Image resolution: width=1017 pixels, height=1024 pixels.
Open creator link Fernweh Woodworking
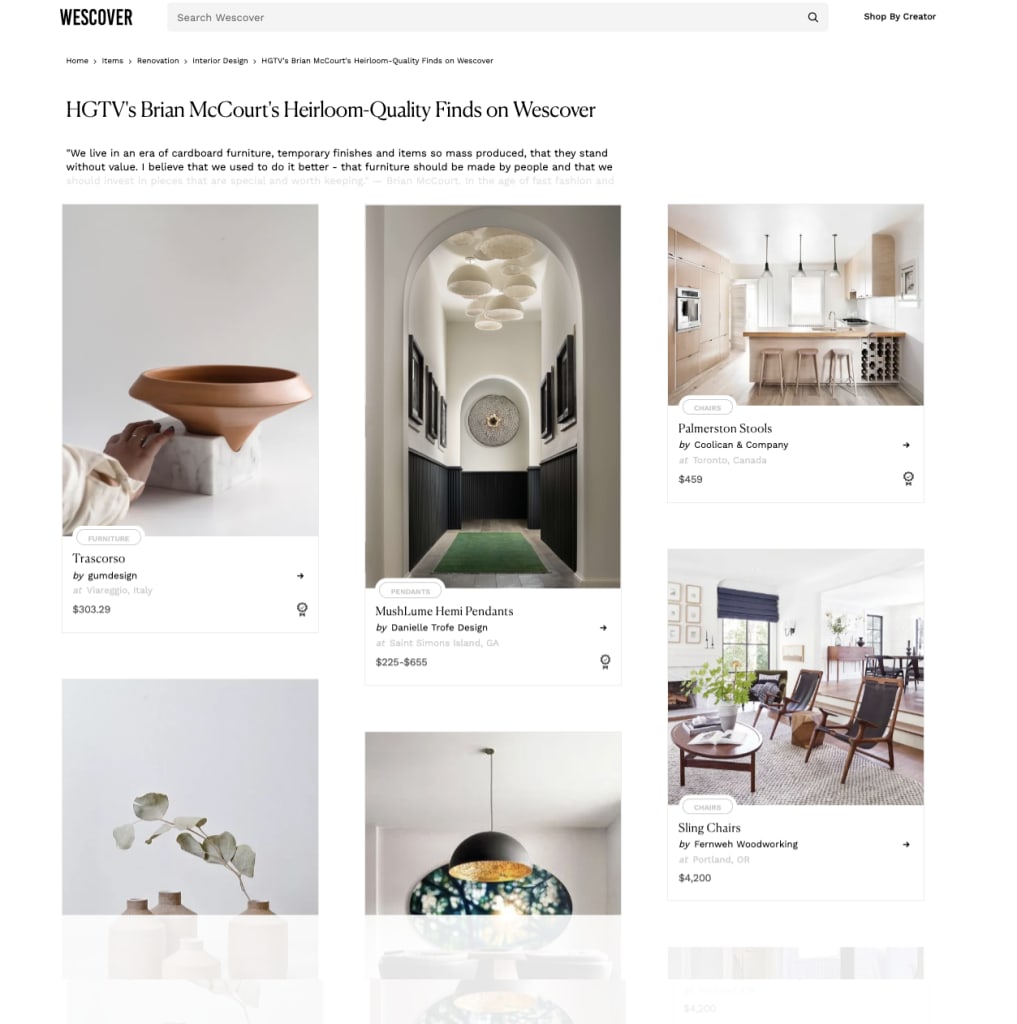745,844
